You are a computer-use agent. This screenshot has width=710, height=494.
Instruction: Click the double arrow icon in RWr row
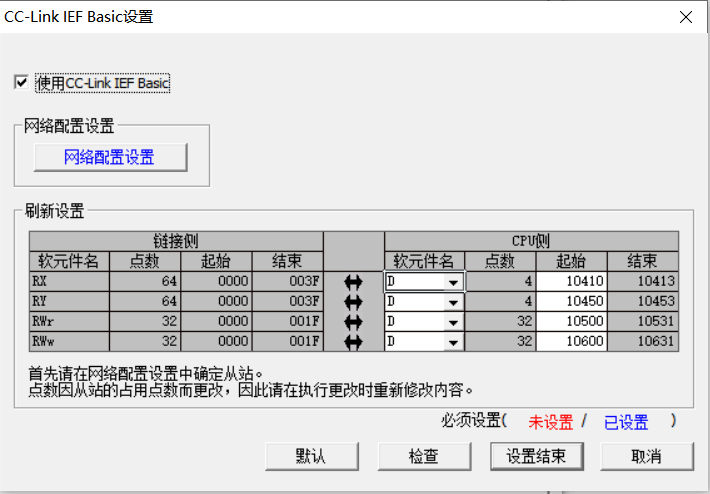click(353, 322)
